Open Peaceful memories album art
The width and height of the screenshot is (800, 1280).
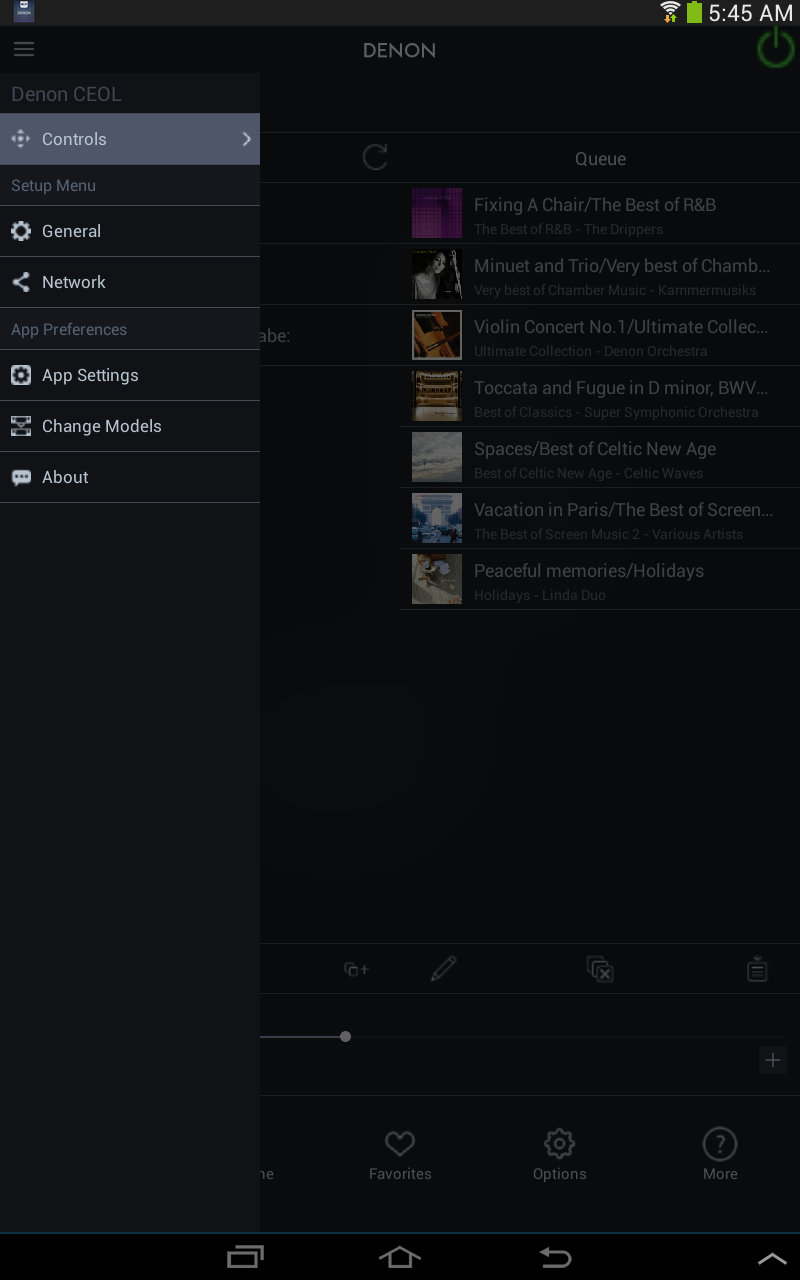[437, 579]
